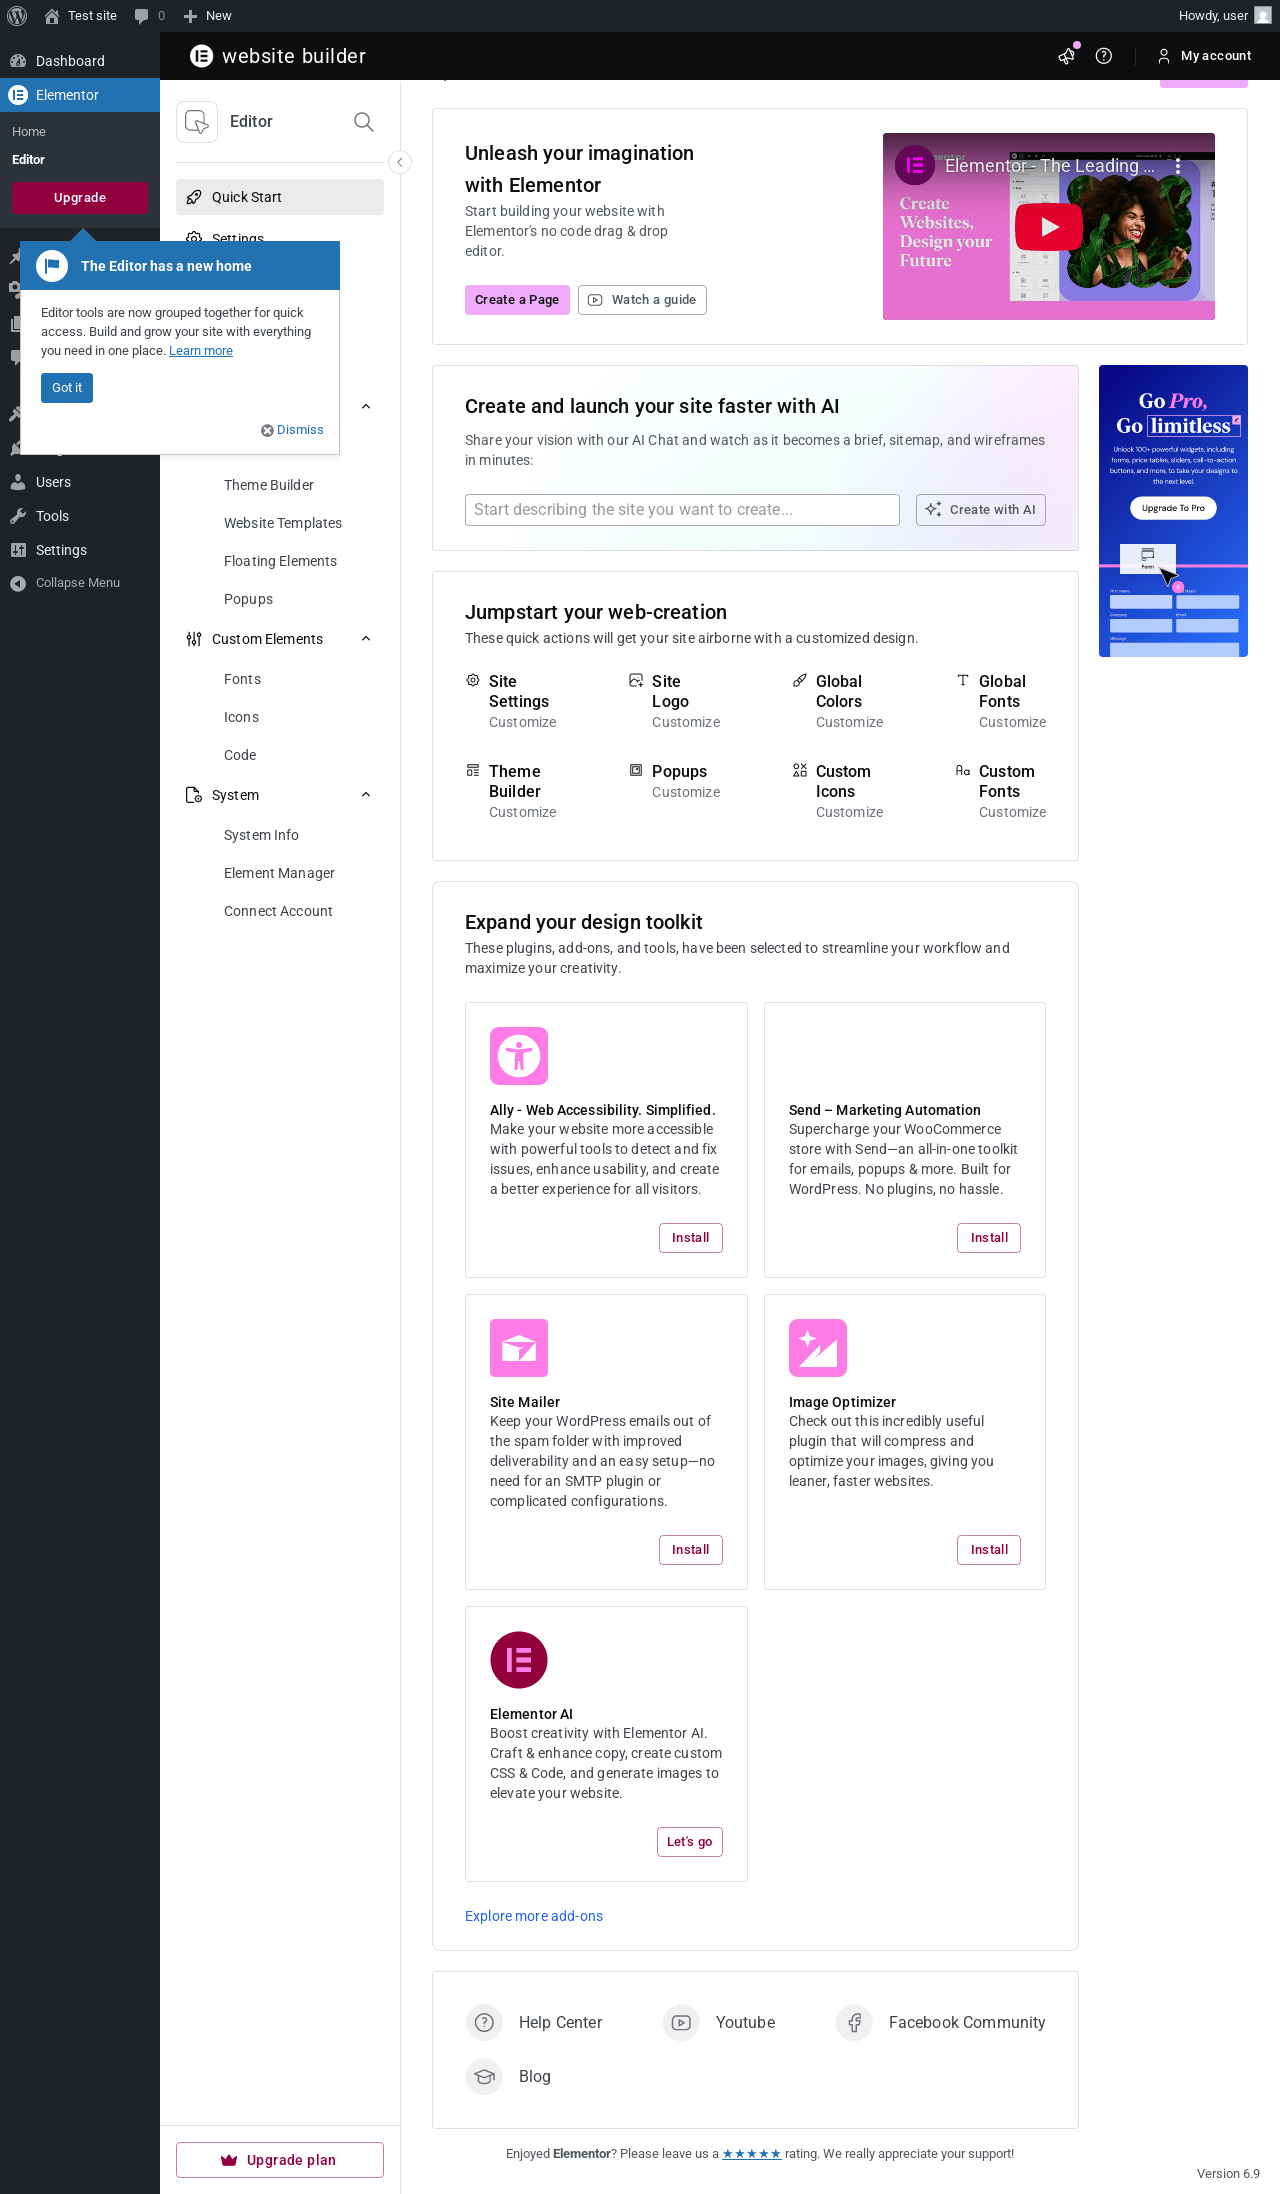The image size is (1280, 2194).
Task: Click the Blog graduation cap icon
Action: pos(485,2076)
